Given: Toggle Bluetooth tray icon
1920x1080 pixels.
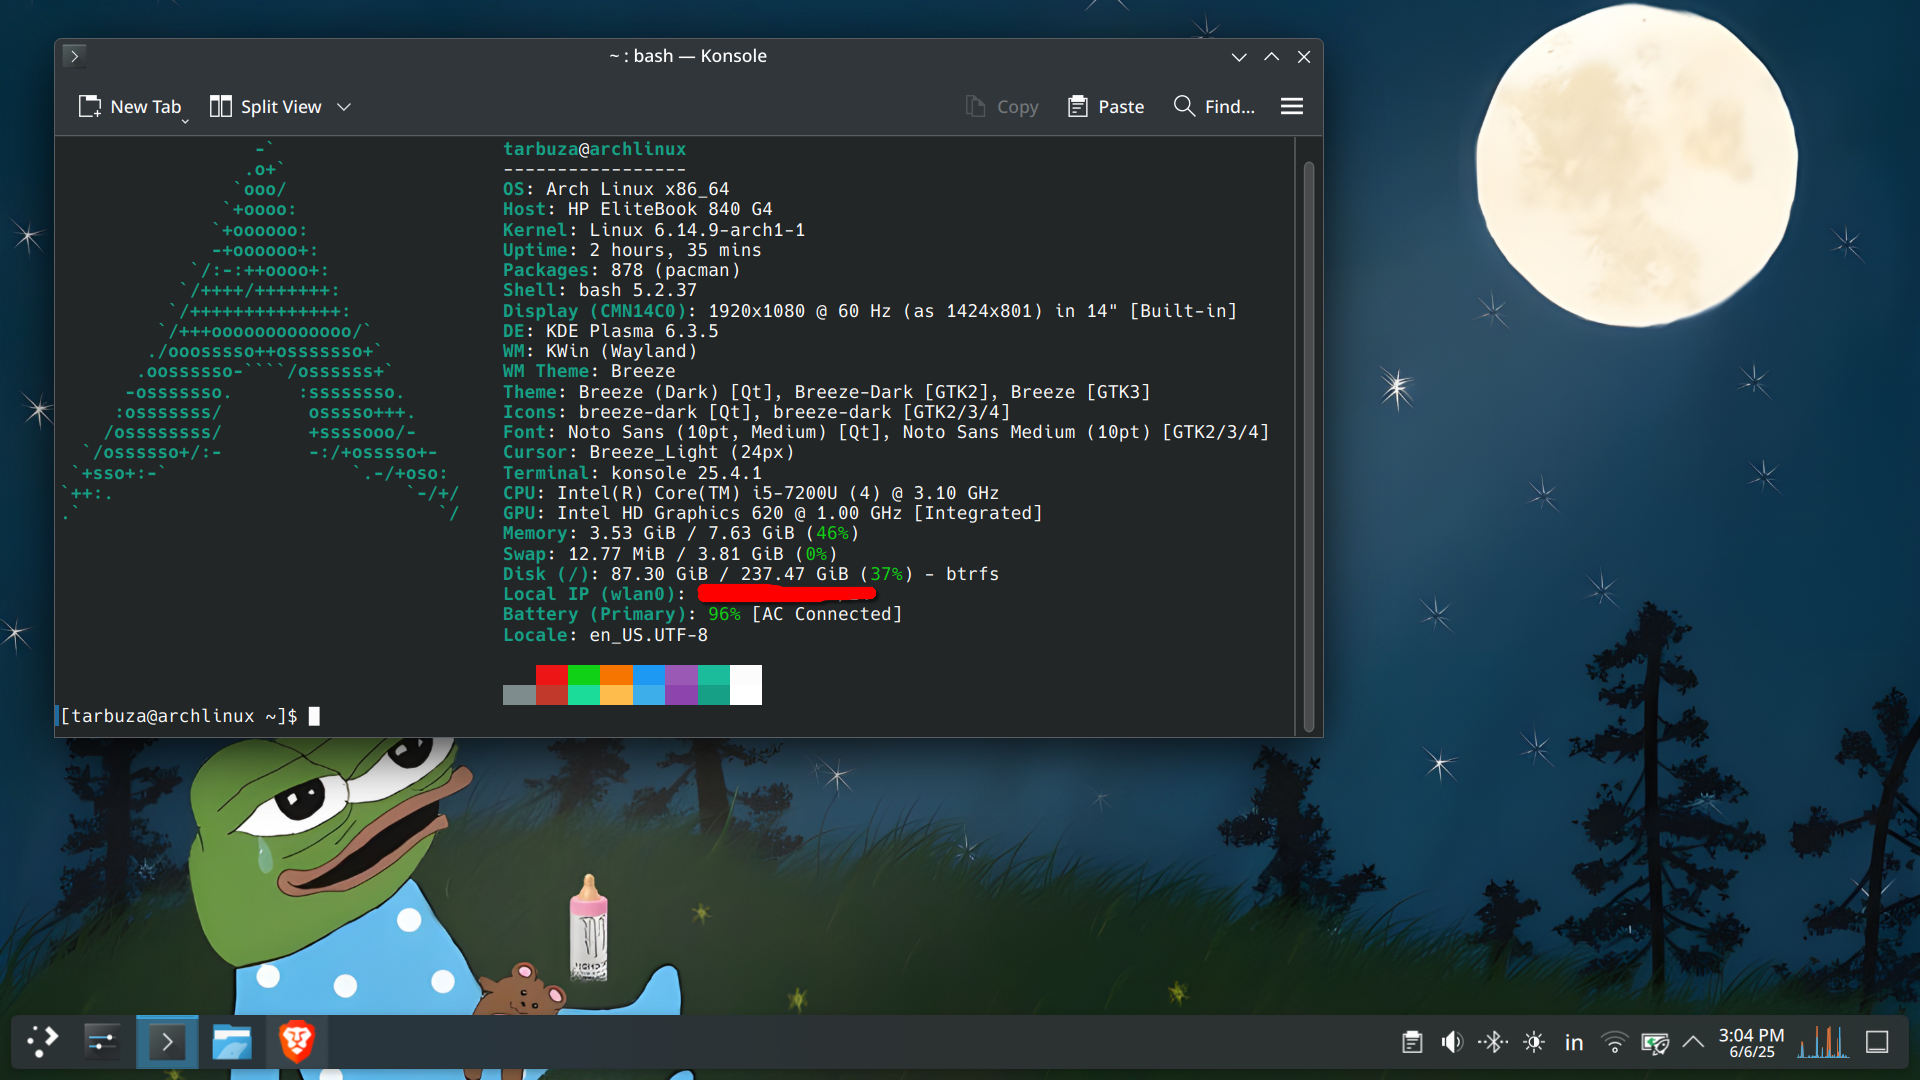Looking at the screenshot, I should 1493,1042.
